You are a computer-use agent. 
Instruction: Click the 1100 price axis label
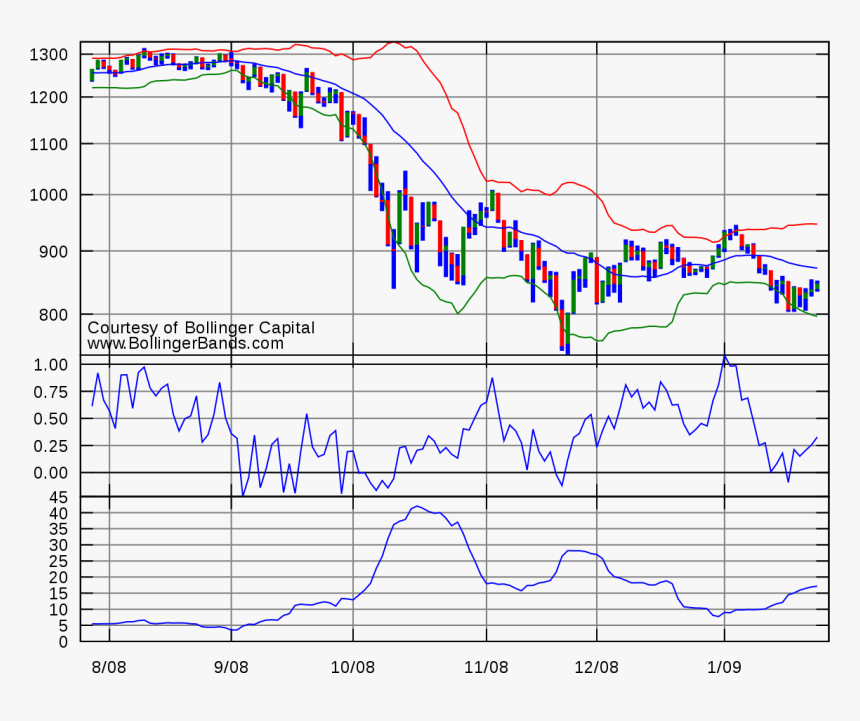coord(49,145)
